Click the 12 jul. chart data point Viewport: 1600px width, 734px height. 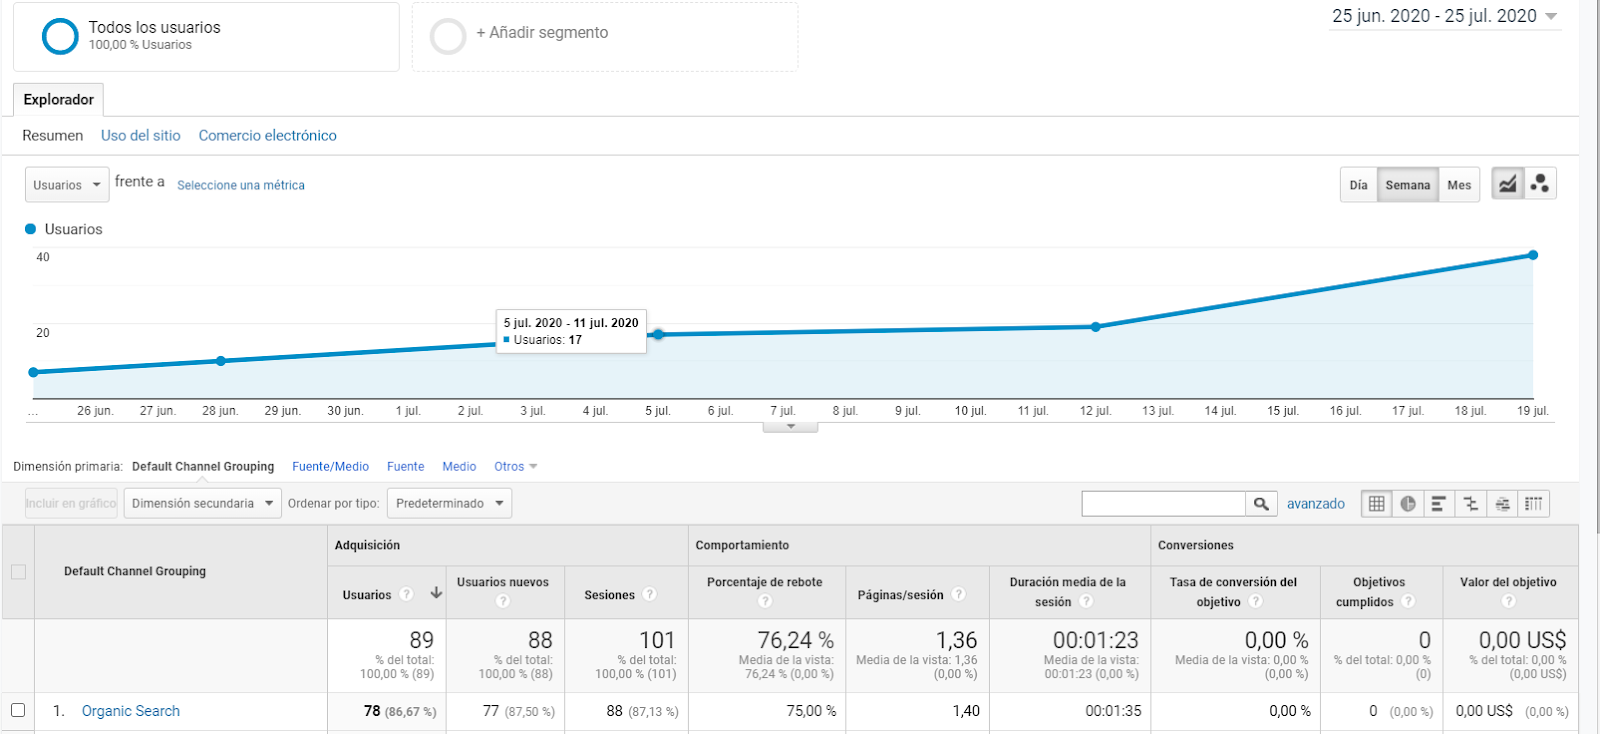(1095, 327)
